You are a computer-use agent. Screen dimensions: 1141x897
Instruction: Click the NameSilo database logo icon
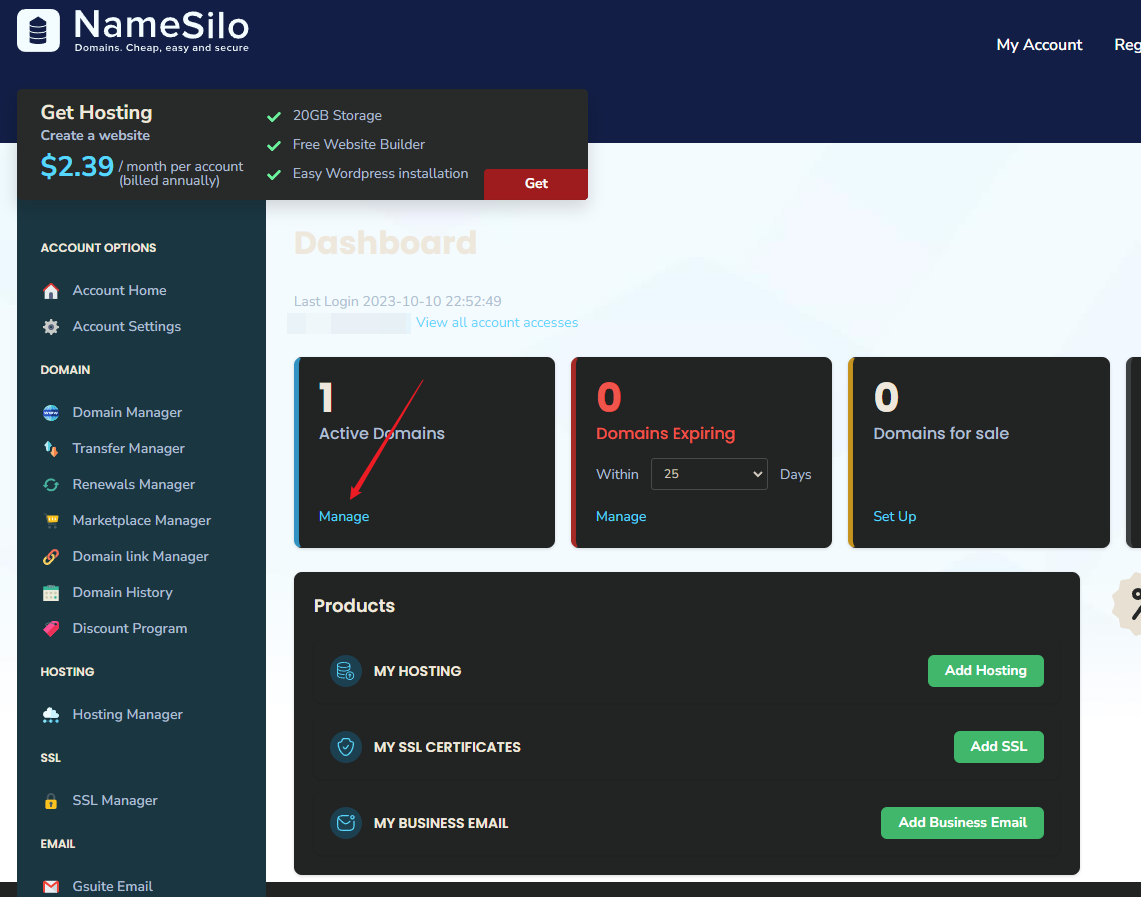38,31
